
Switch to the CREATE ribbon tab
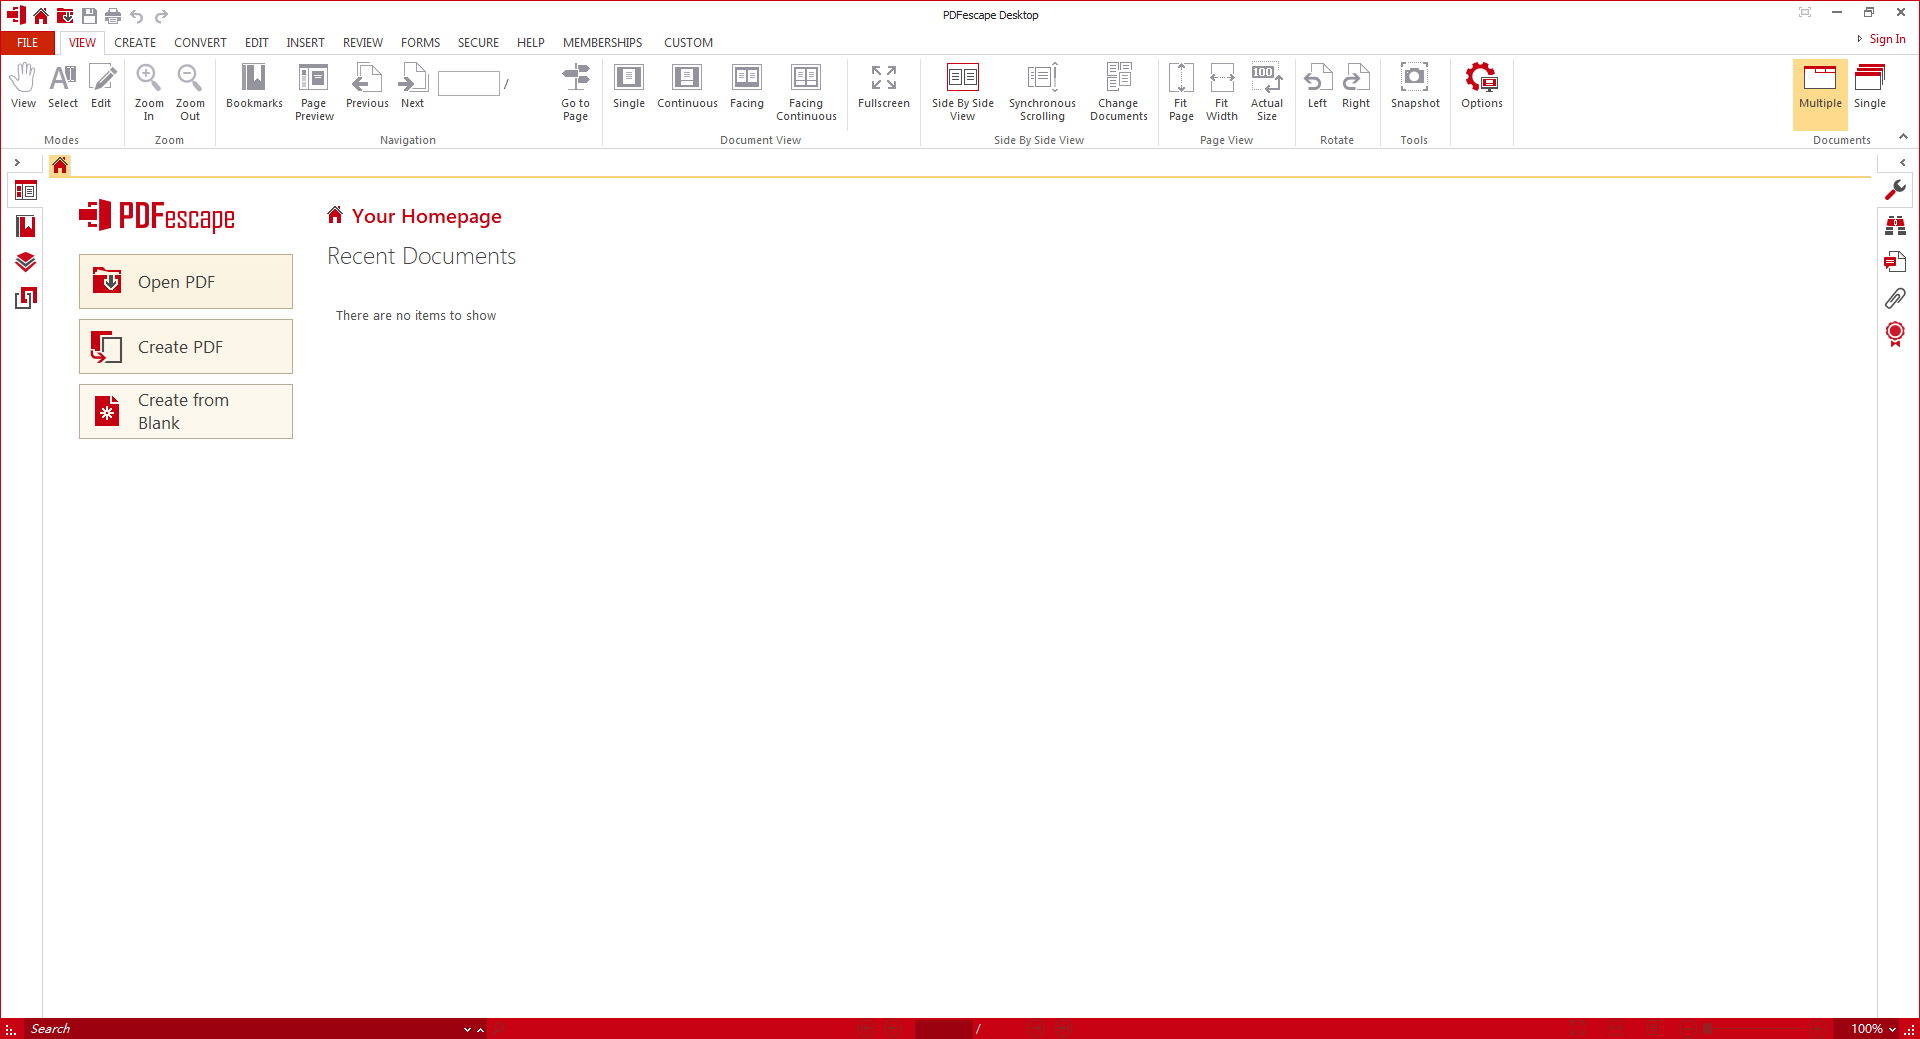(135, 43)
